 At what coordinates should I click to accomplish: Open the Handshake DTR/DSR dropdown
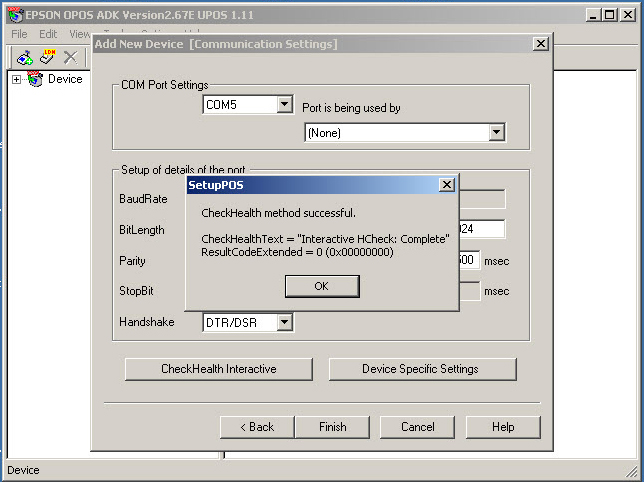point(284,322)
